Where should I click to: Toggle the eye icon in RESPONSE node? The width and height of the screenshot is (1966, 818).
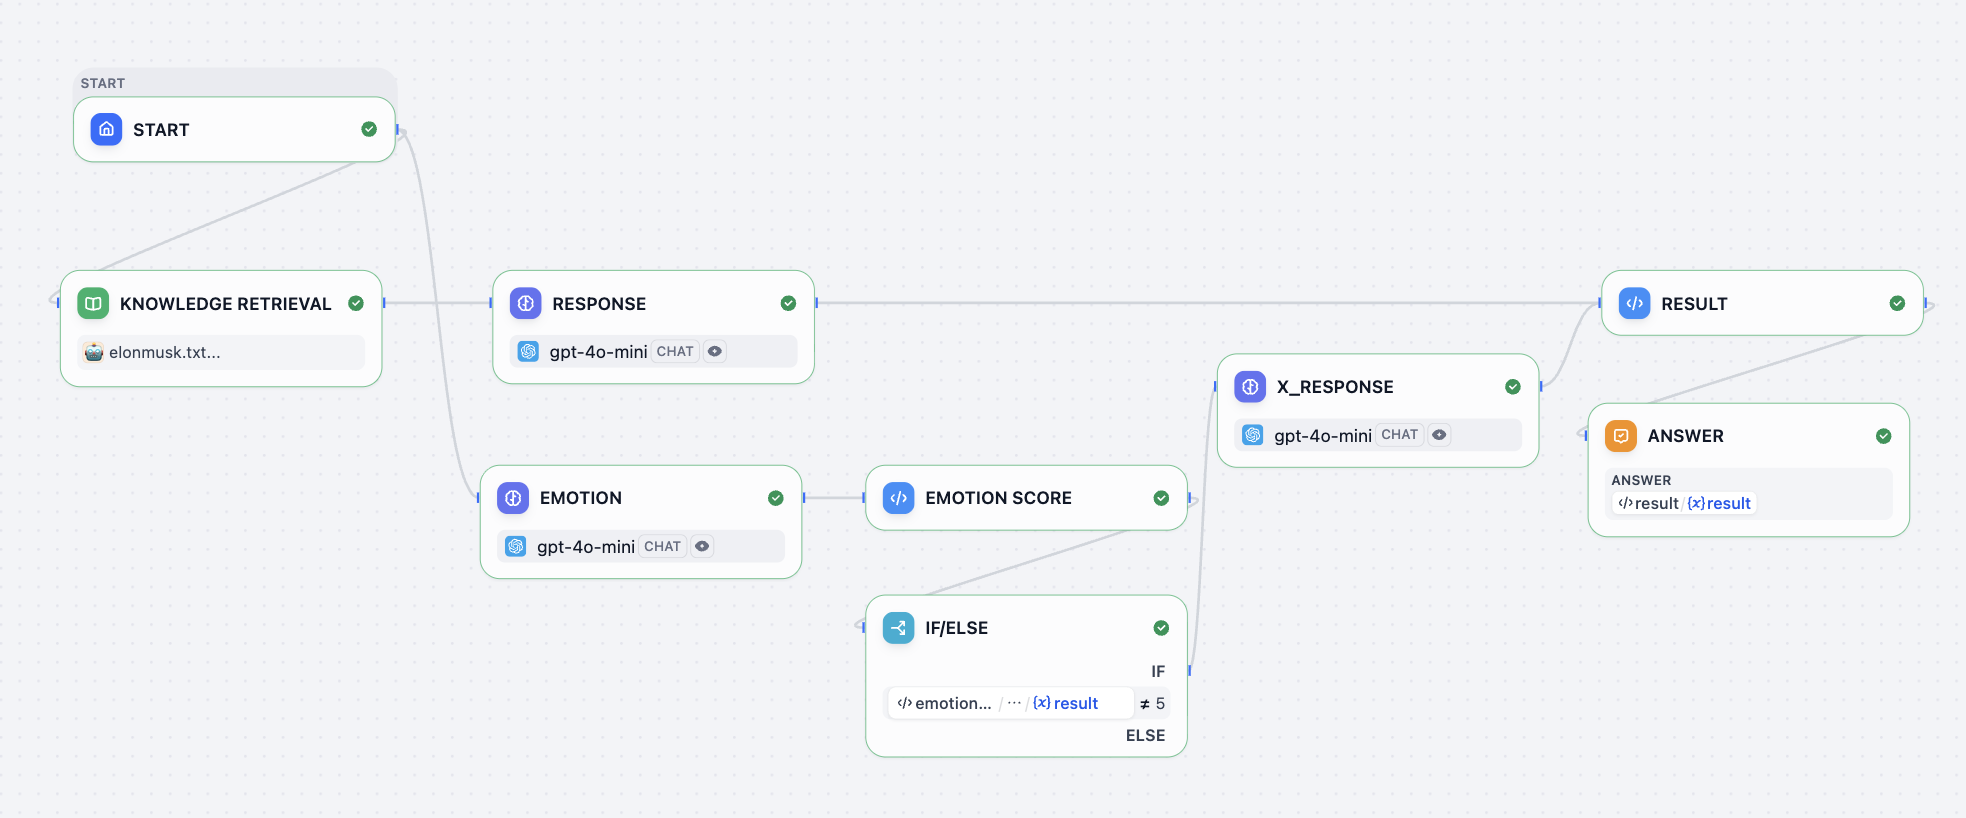[x=714, y=351]
